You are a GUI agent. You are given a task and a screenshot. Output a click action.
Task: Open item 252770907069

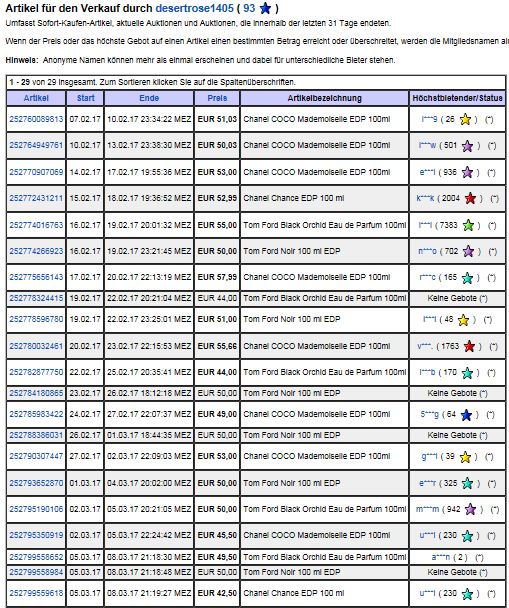[36, 172]
